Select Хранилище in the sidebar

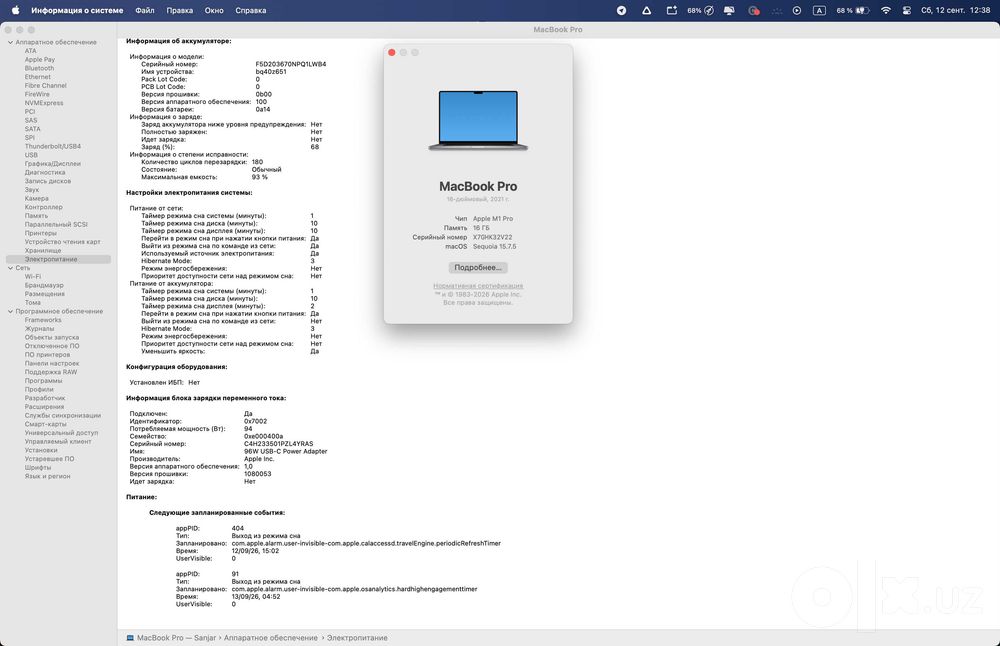tap(43, 251)
